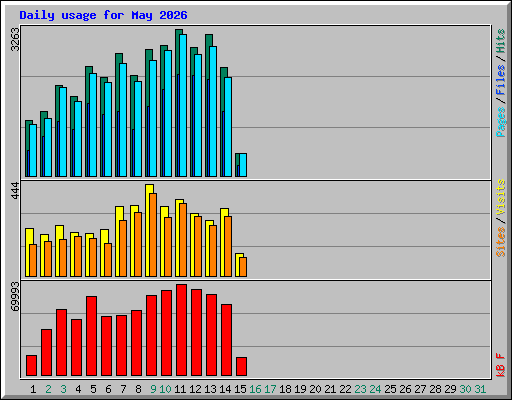Click day label 3 on the x-axis

(x=63, y=389)
